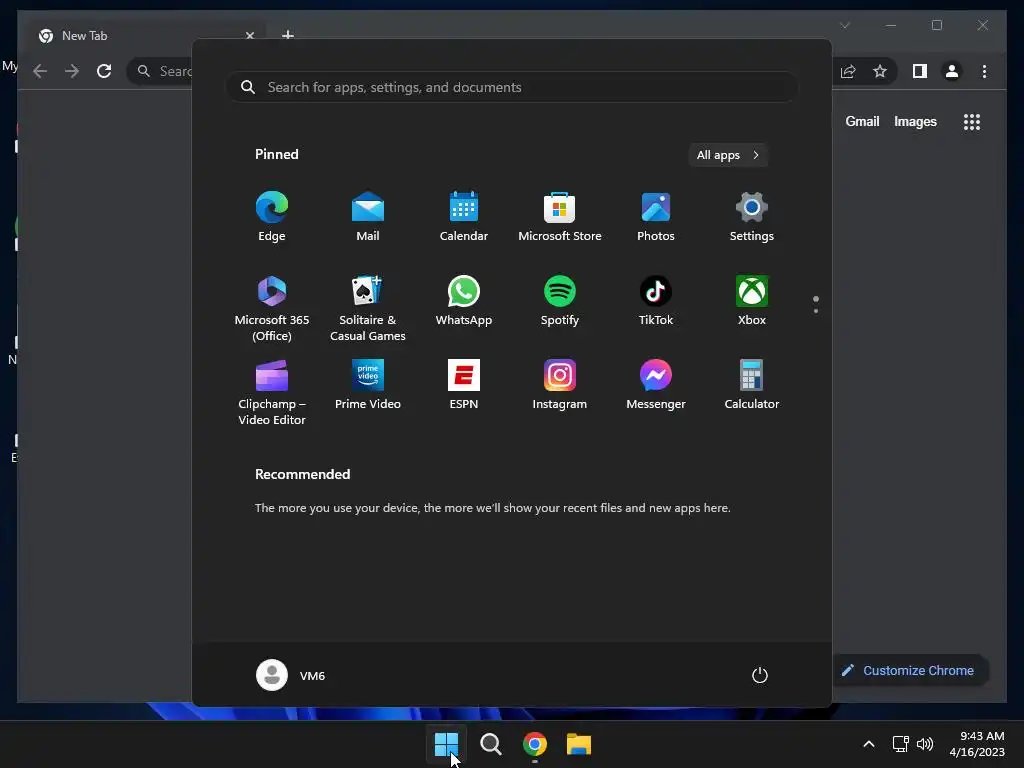Launch Calculator
The height and width of the screenshot is (768, 1024).
(x=752, y=385)
